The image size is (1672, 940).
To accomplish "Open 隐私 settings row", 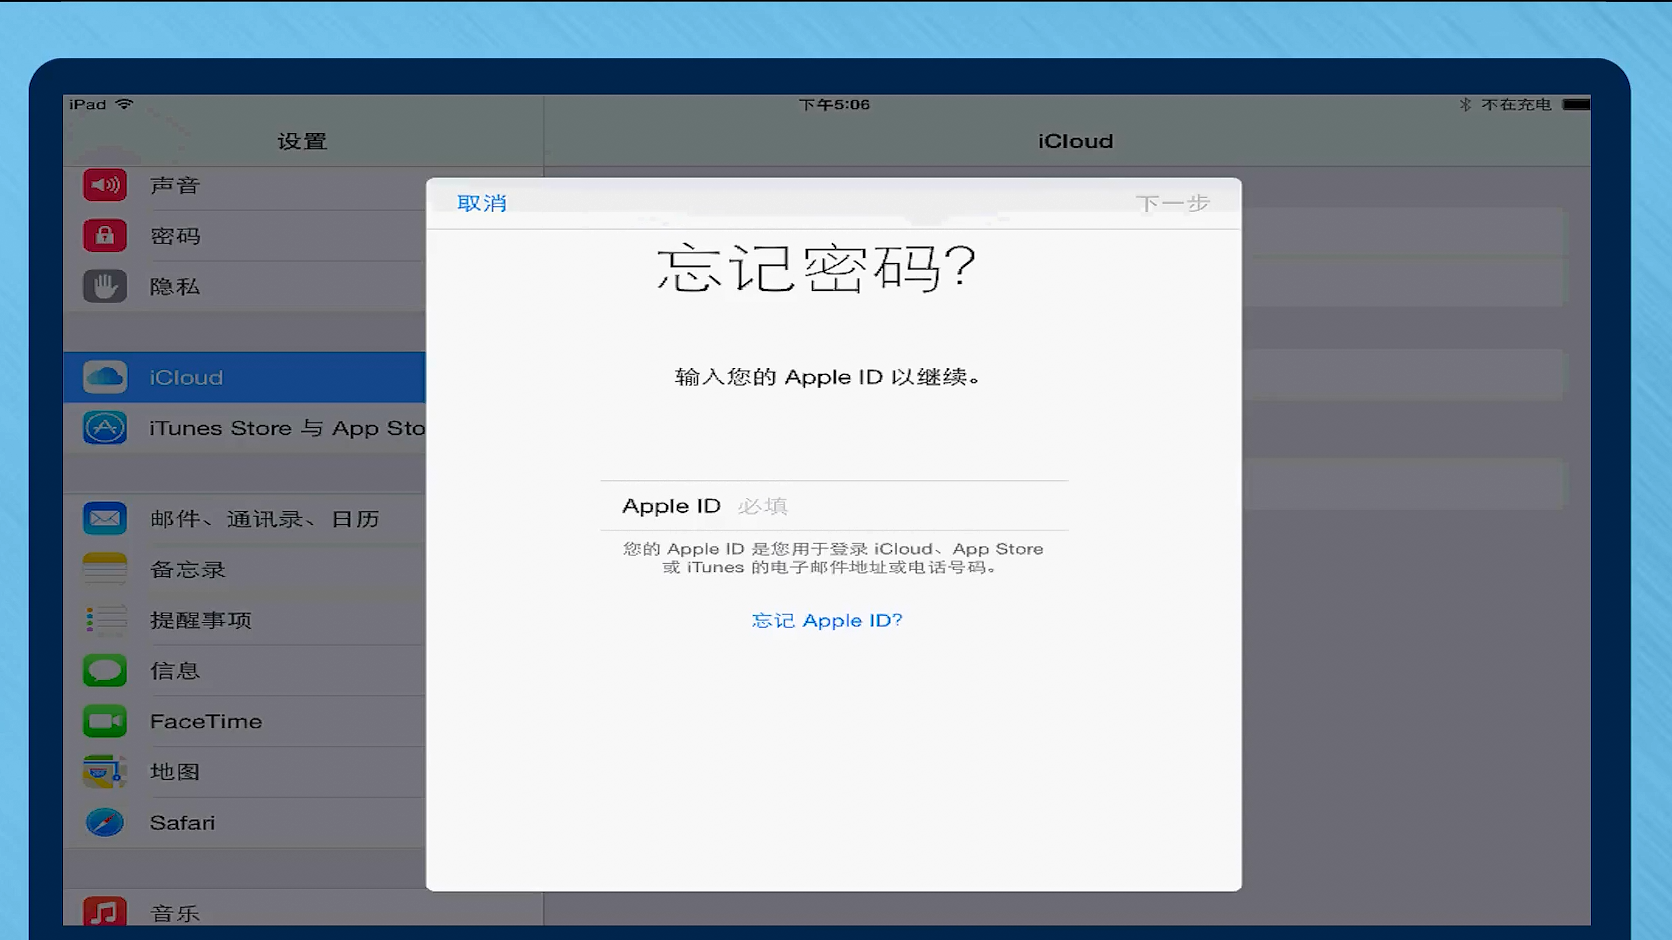I will 245,287.
